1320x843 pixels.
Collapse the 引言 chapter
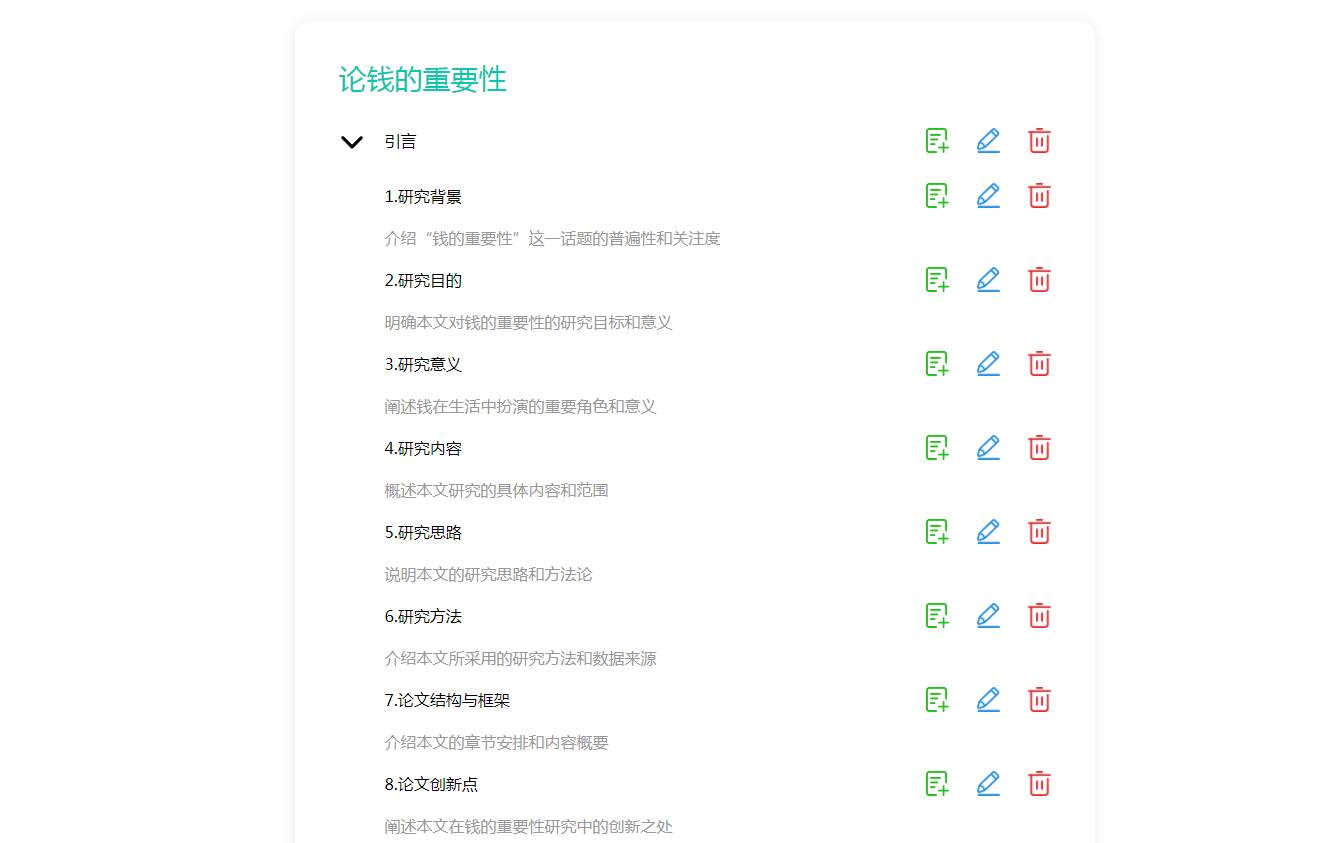[x=351, y=141]
